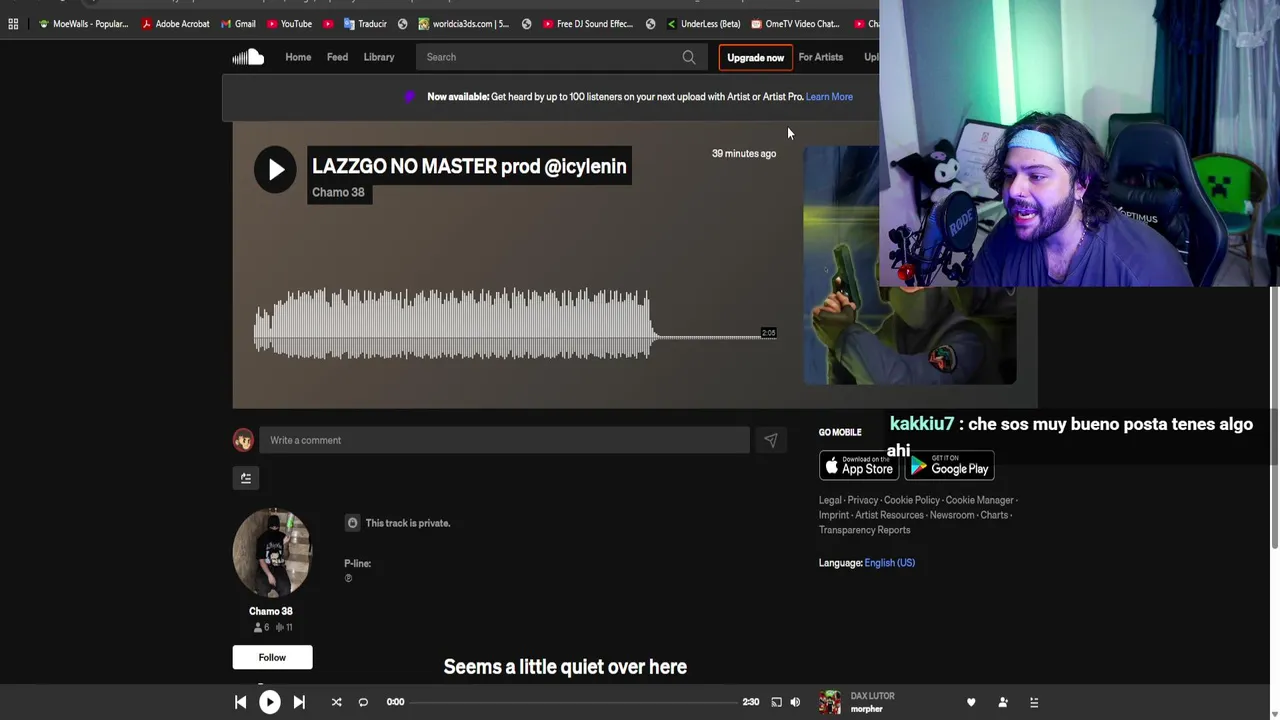Image resolution: width=1280 pixels, height=720 pixels.
Task: Click the page vertical scrollbar
Action: (x=1275, y=417)
